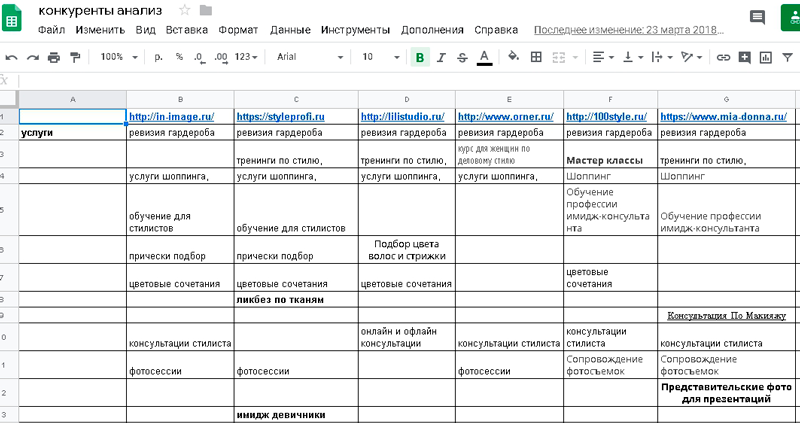The width and height of the screenshot is (800, 423).
Task: Insert chart from the toolbar
Action: (x=765, y=57)
